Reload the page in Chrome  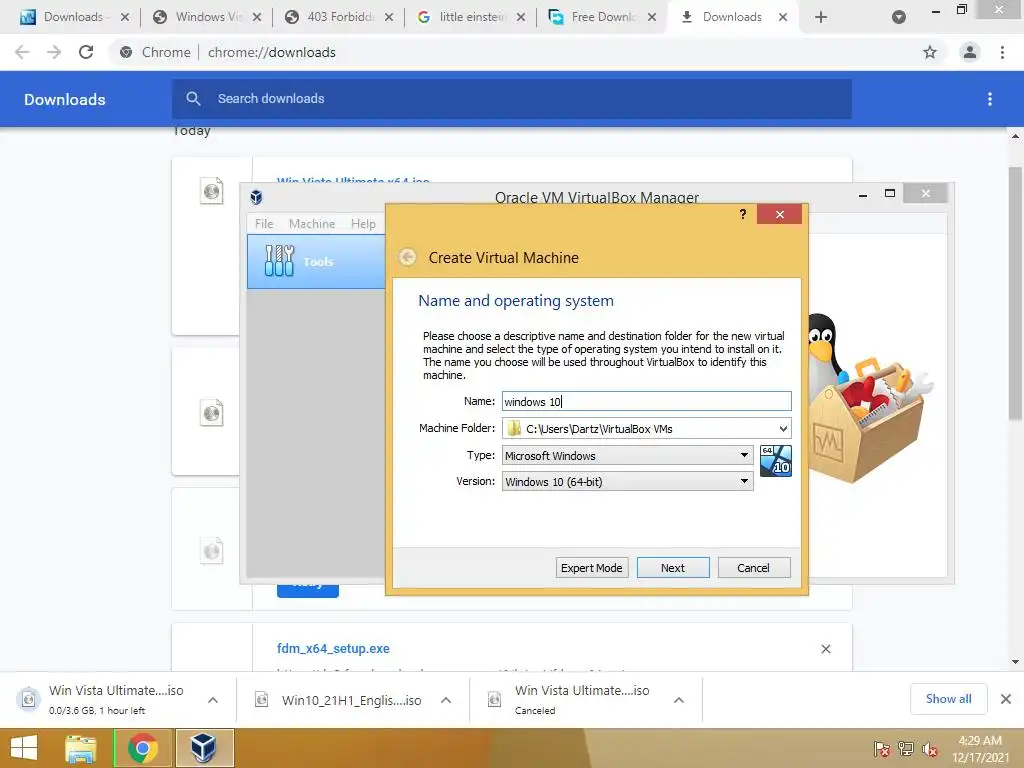click(86, 52)
